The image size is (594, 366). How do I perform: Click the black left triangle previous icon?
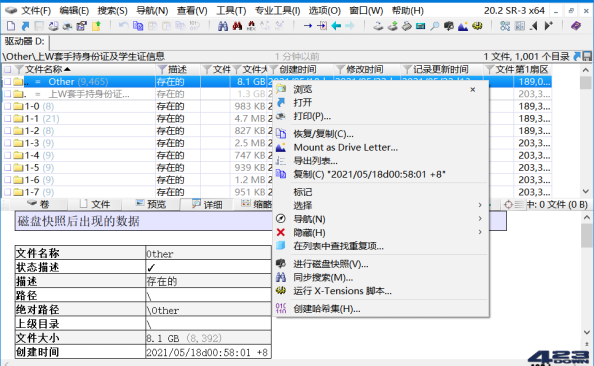point(534,26)
